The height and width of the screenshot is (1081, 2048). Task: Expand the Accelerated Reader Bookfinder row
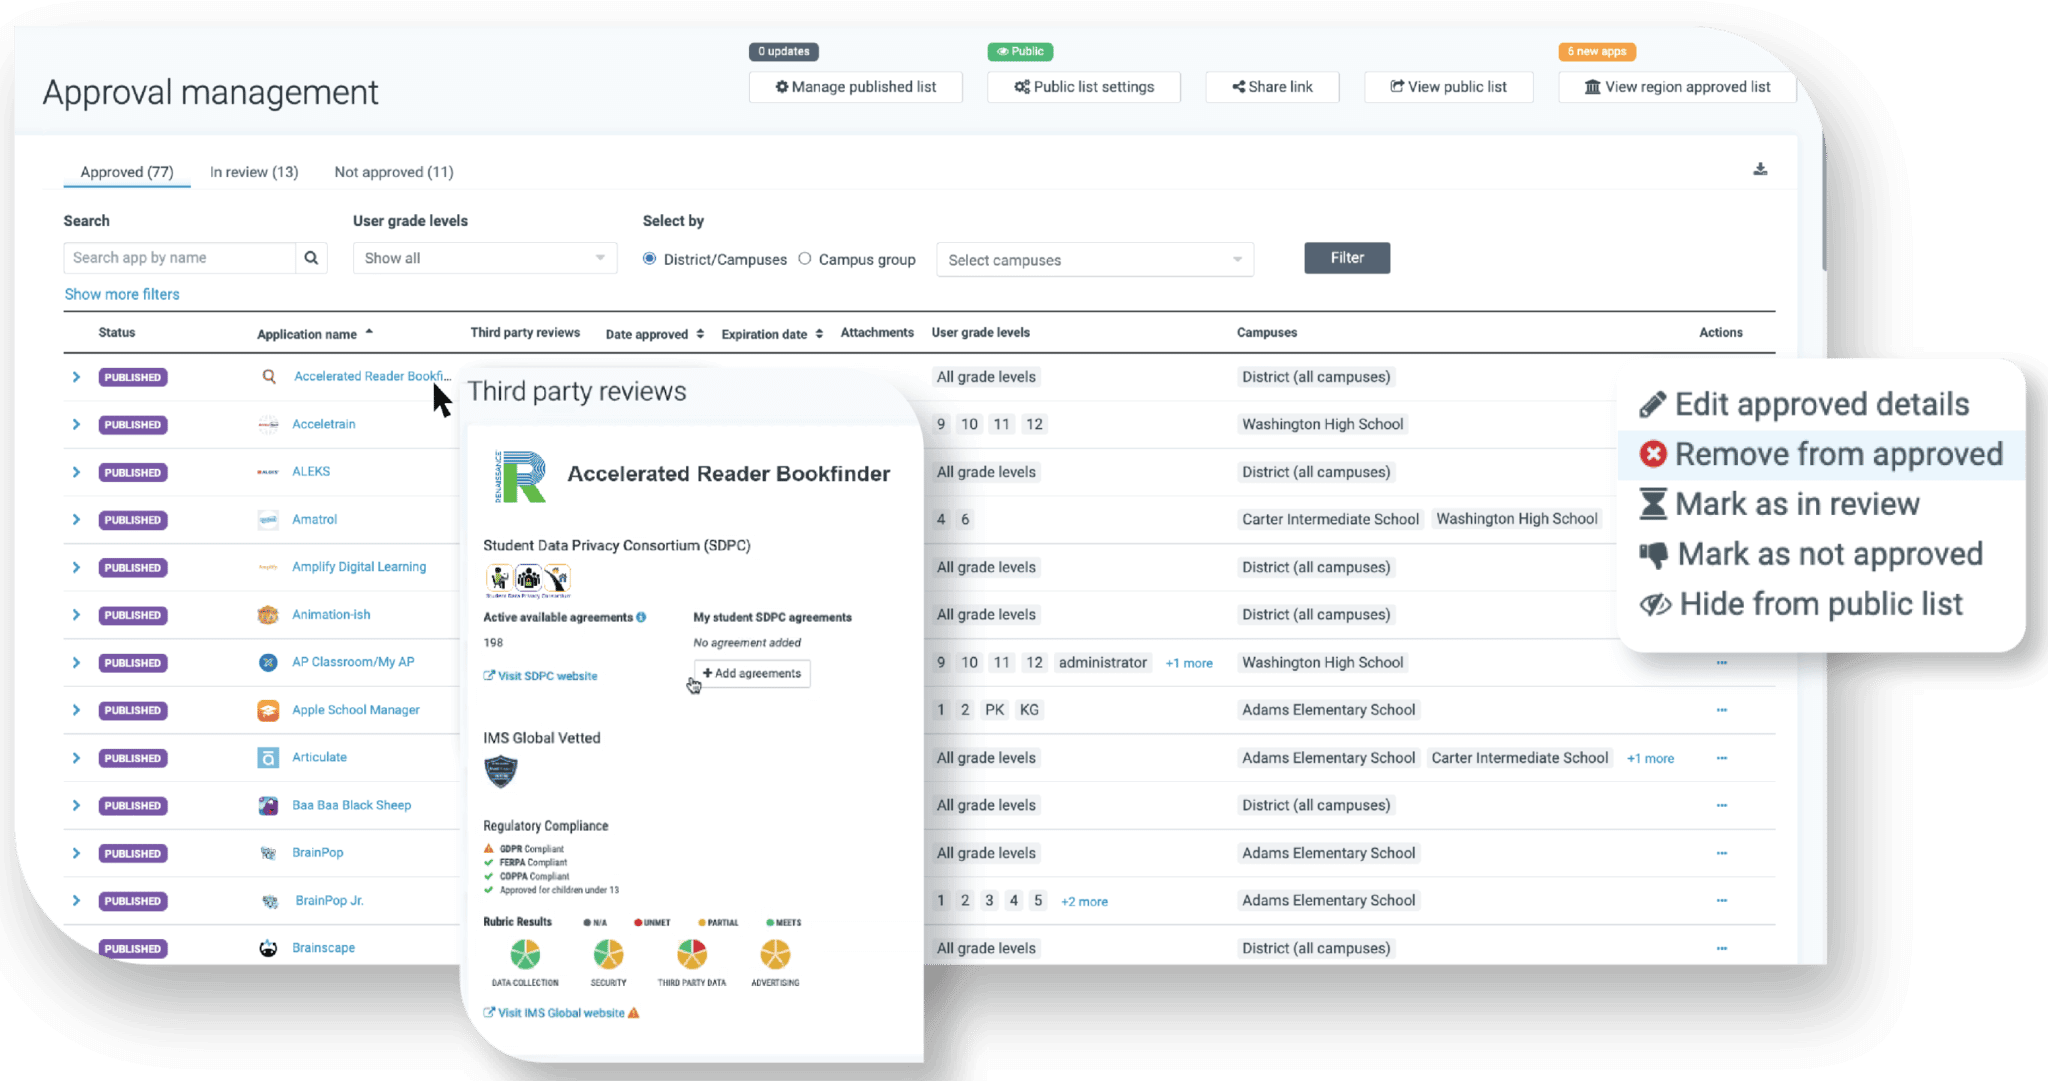[76, 377]
